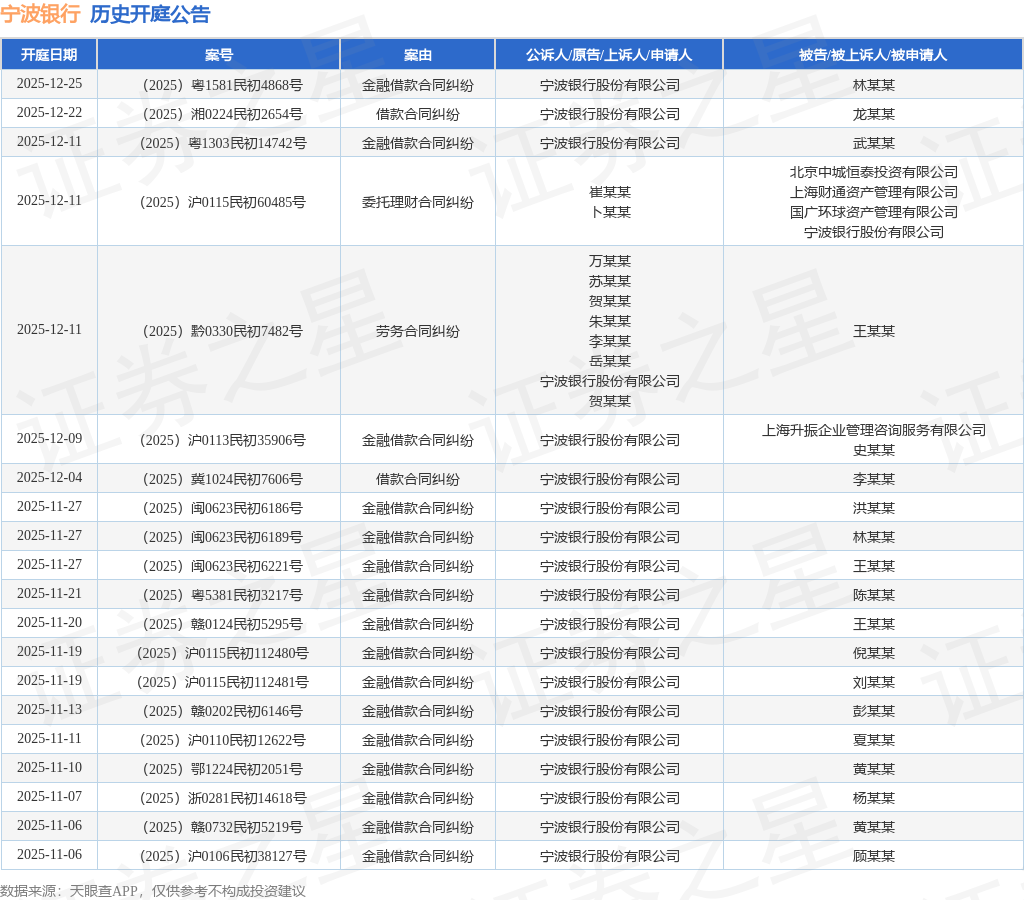The height and width of the screenshot is (900, 1024).
Task: Select case number 闽0623民初6186号
Action: coord(223,508)
